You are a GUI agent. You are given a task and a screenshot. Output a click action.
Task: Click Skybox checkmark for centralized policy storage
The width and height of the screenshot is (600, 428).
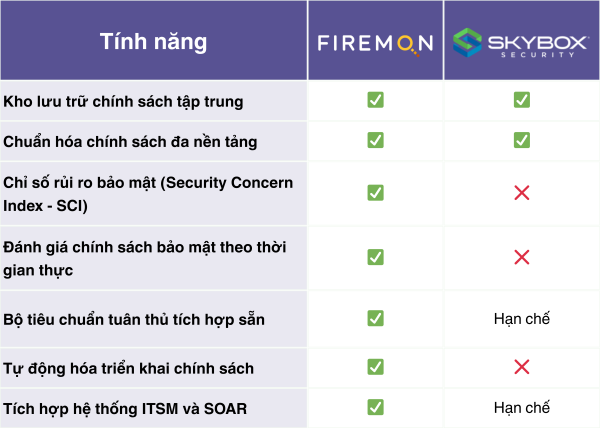click(521, 101)
